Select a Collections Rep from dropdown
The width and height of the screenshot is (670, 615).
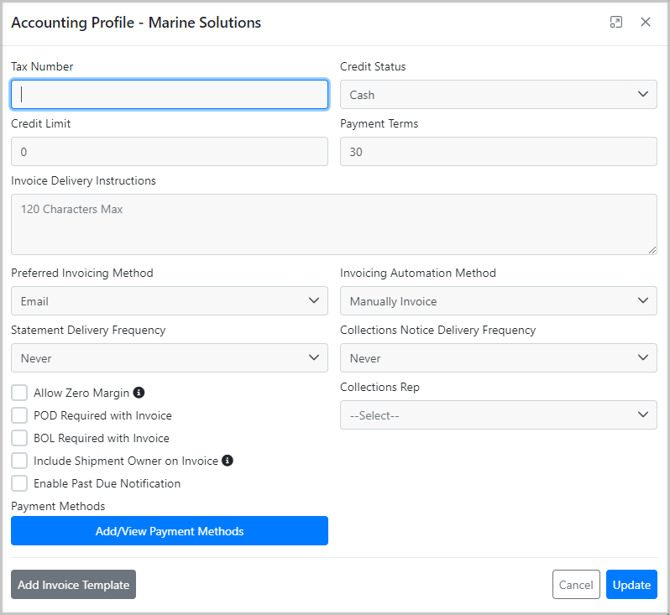498,415
